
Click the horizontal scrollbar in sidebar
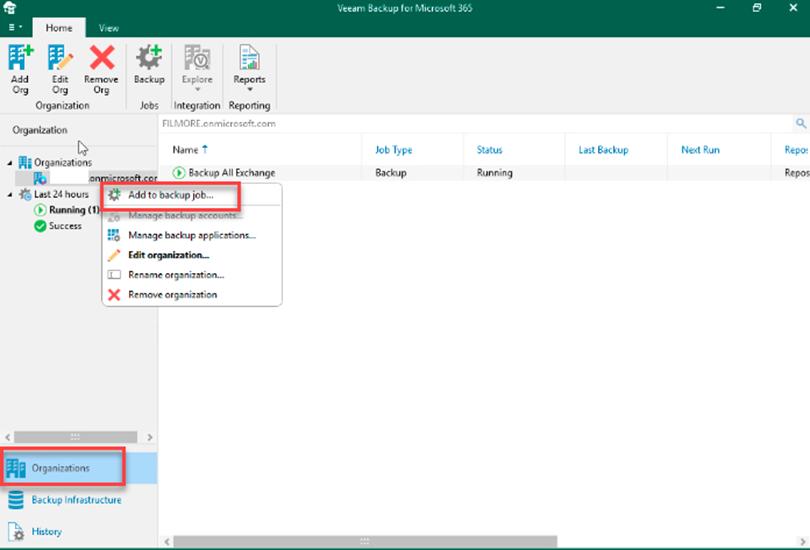click(x=75, y=437)
